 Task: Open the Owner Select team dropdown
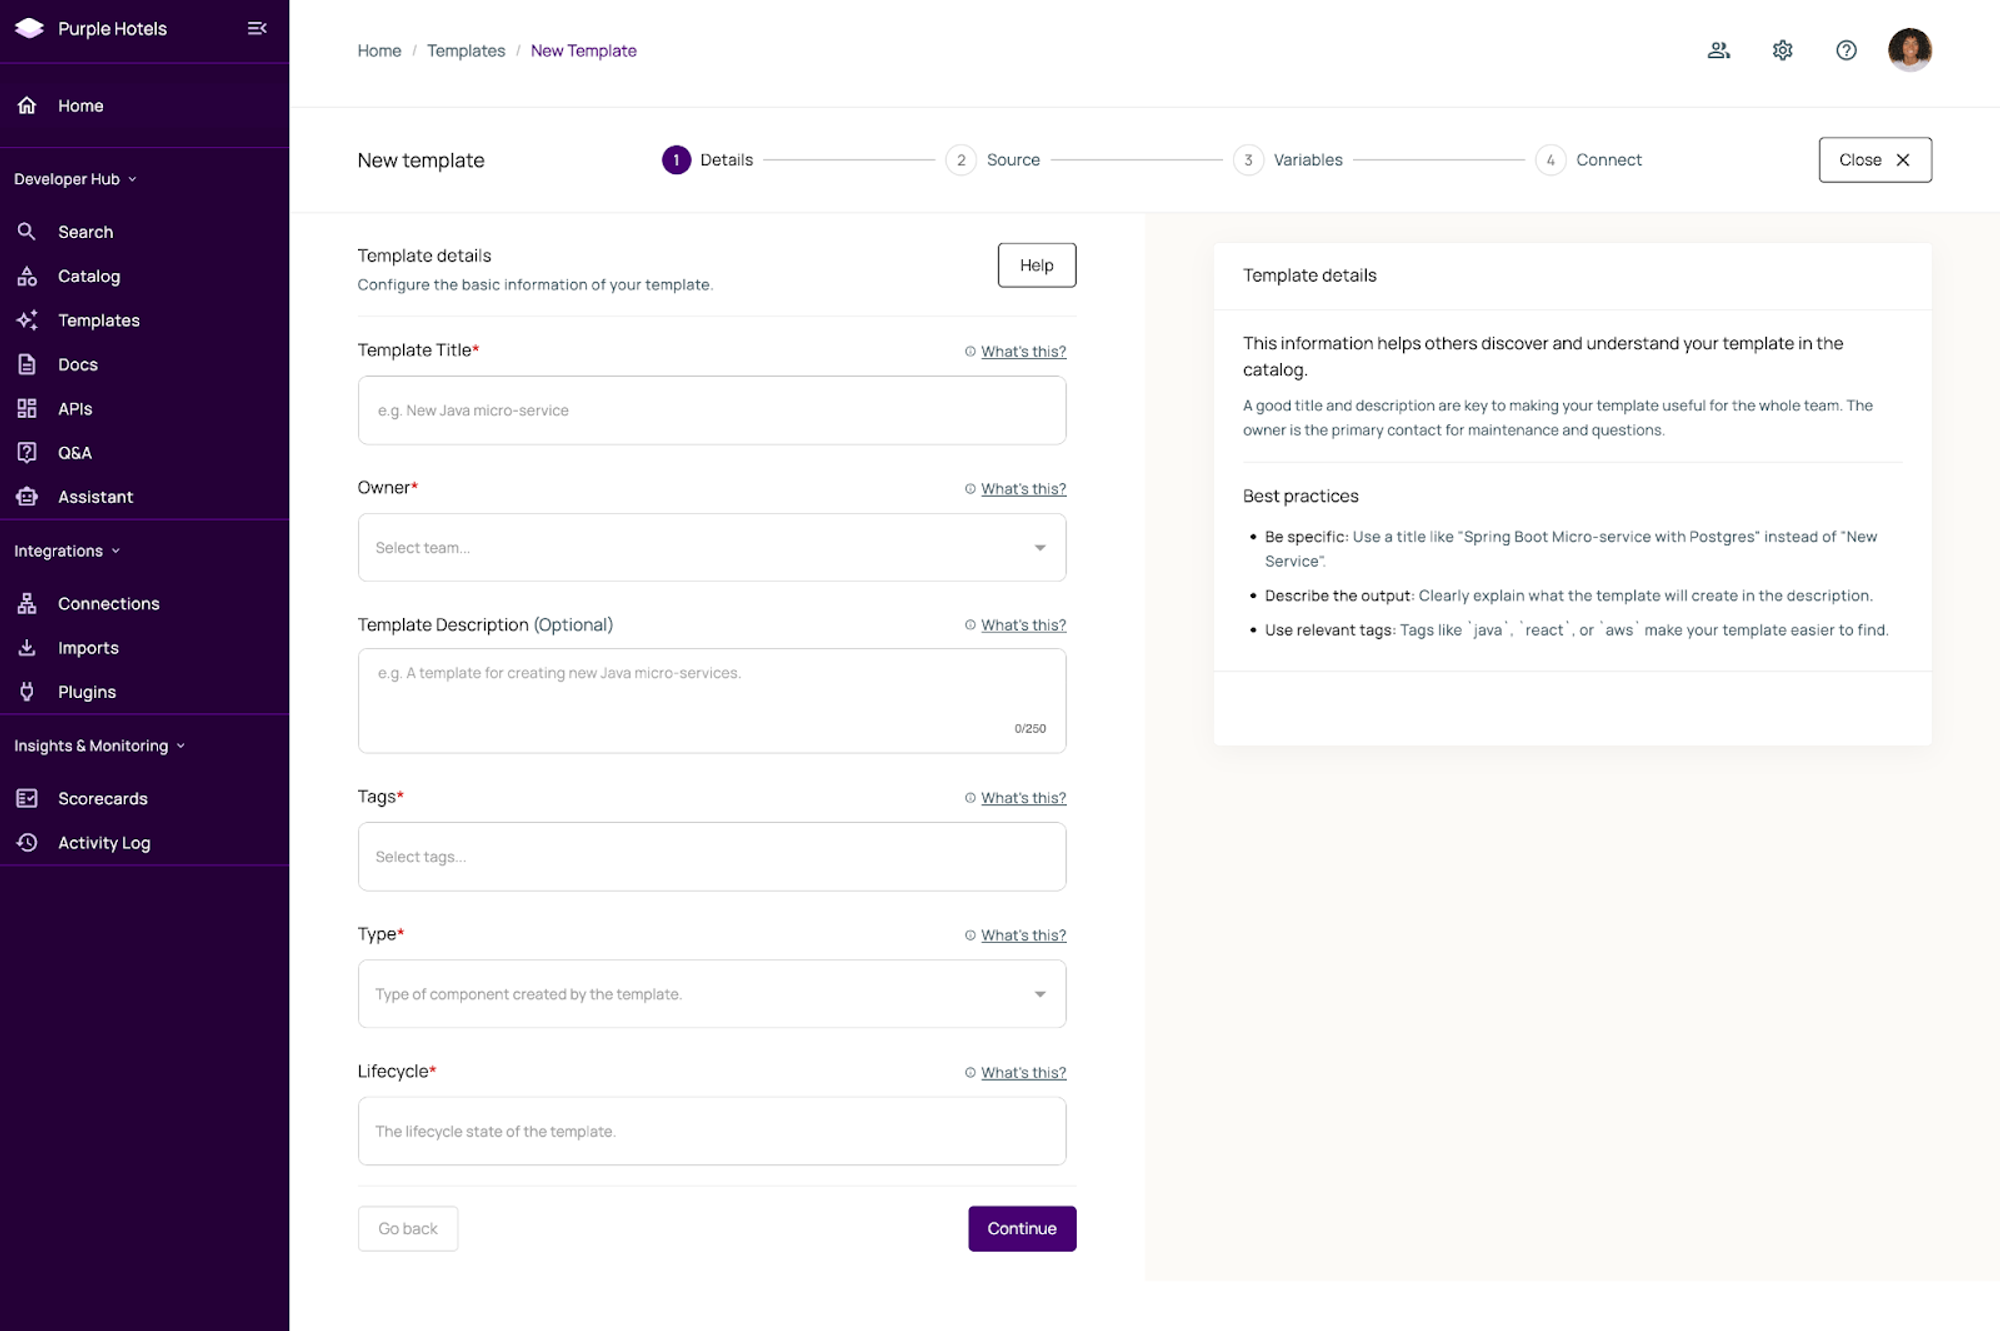tap(712, 547)
